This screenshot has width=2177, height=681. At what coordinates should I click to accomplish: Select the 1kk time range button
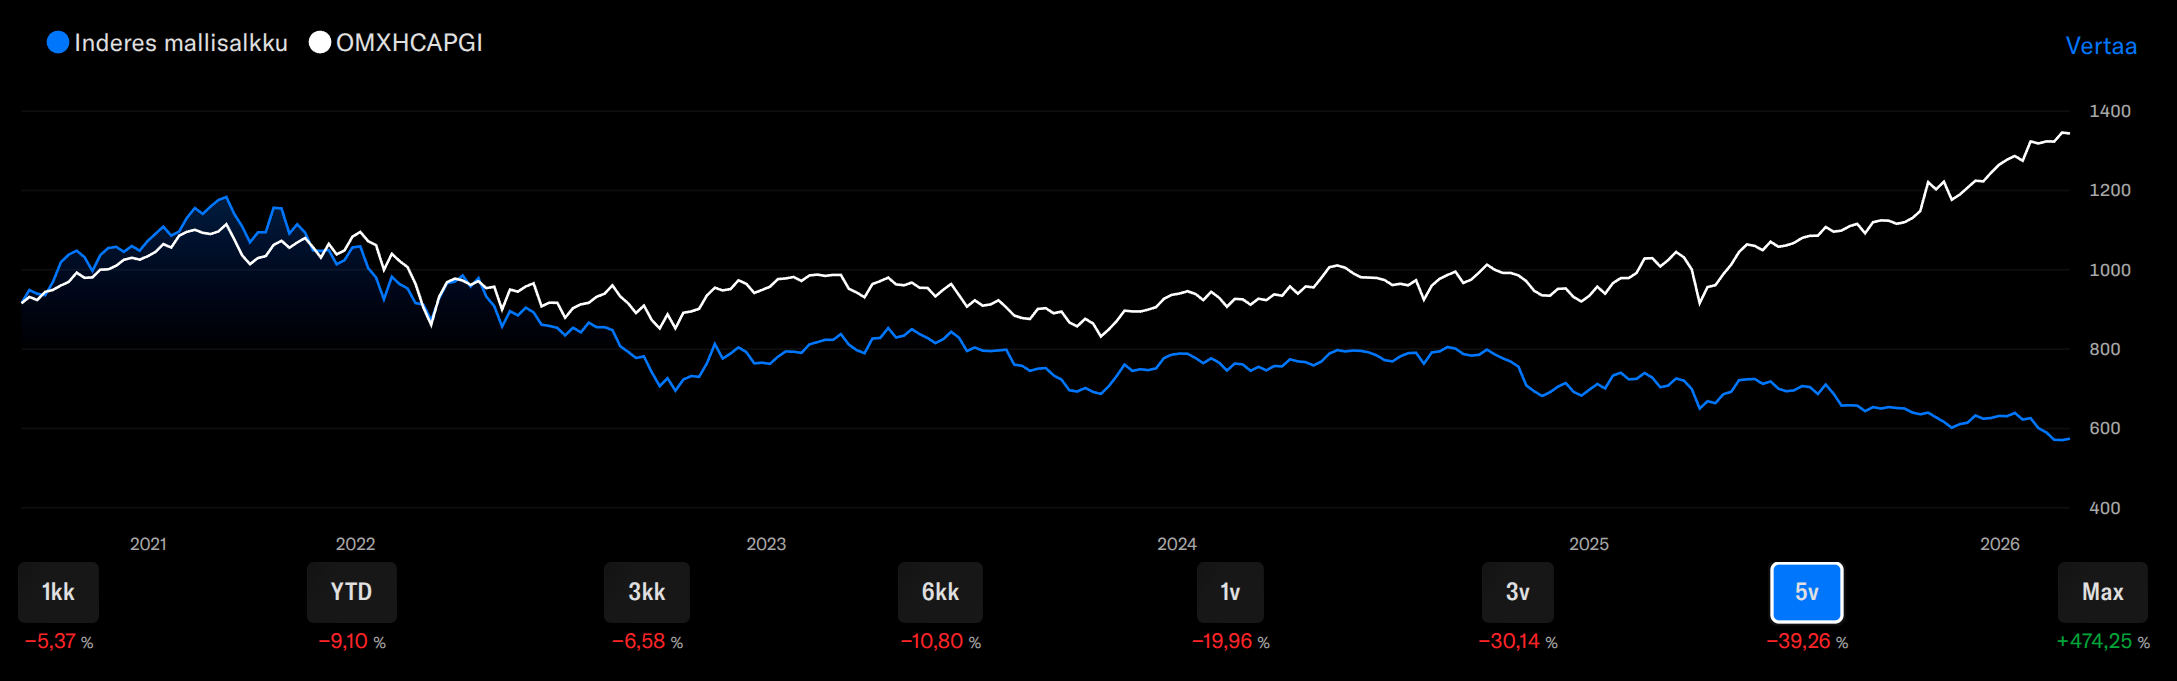tap(58, 592)
